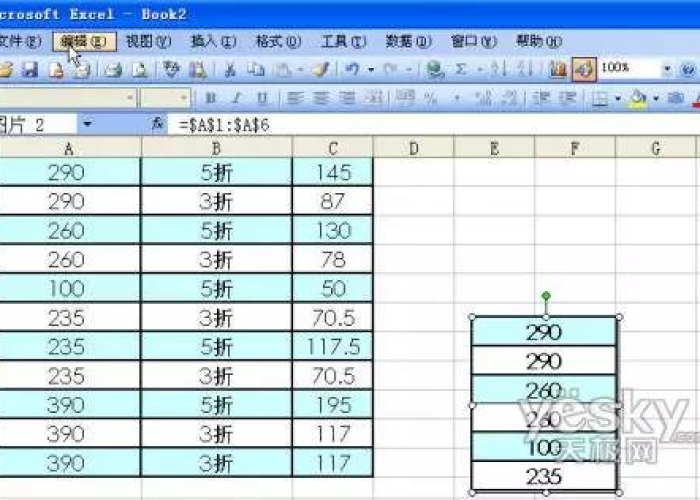Click the Undo arrow icon
The image size is (700, 500).
[352, 70]
